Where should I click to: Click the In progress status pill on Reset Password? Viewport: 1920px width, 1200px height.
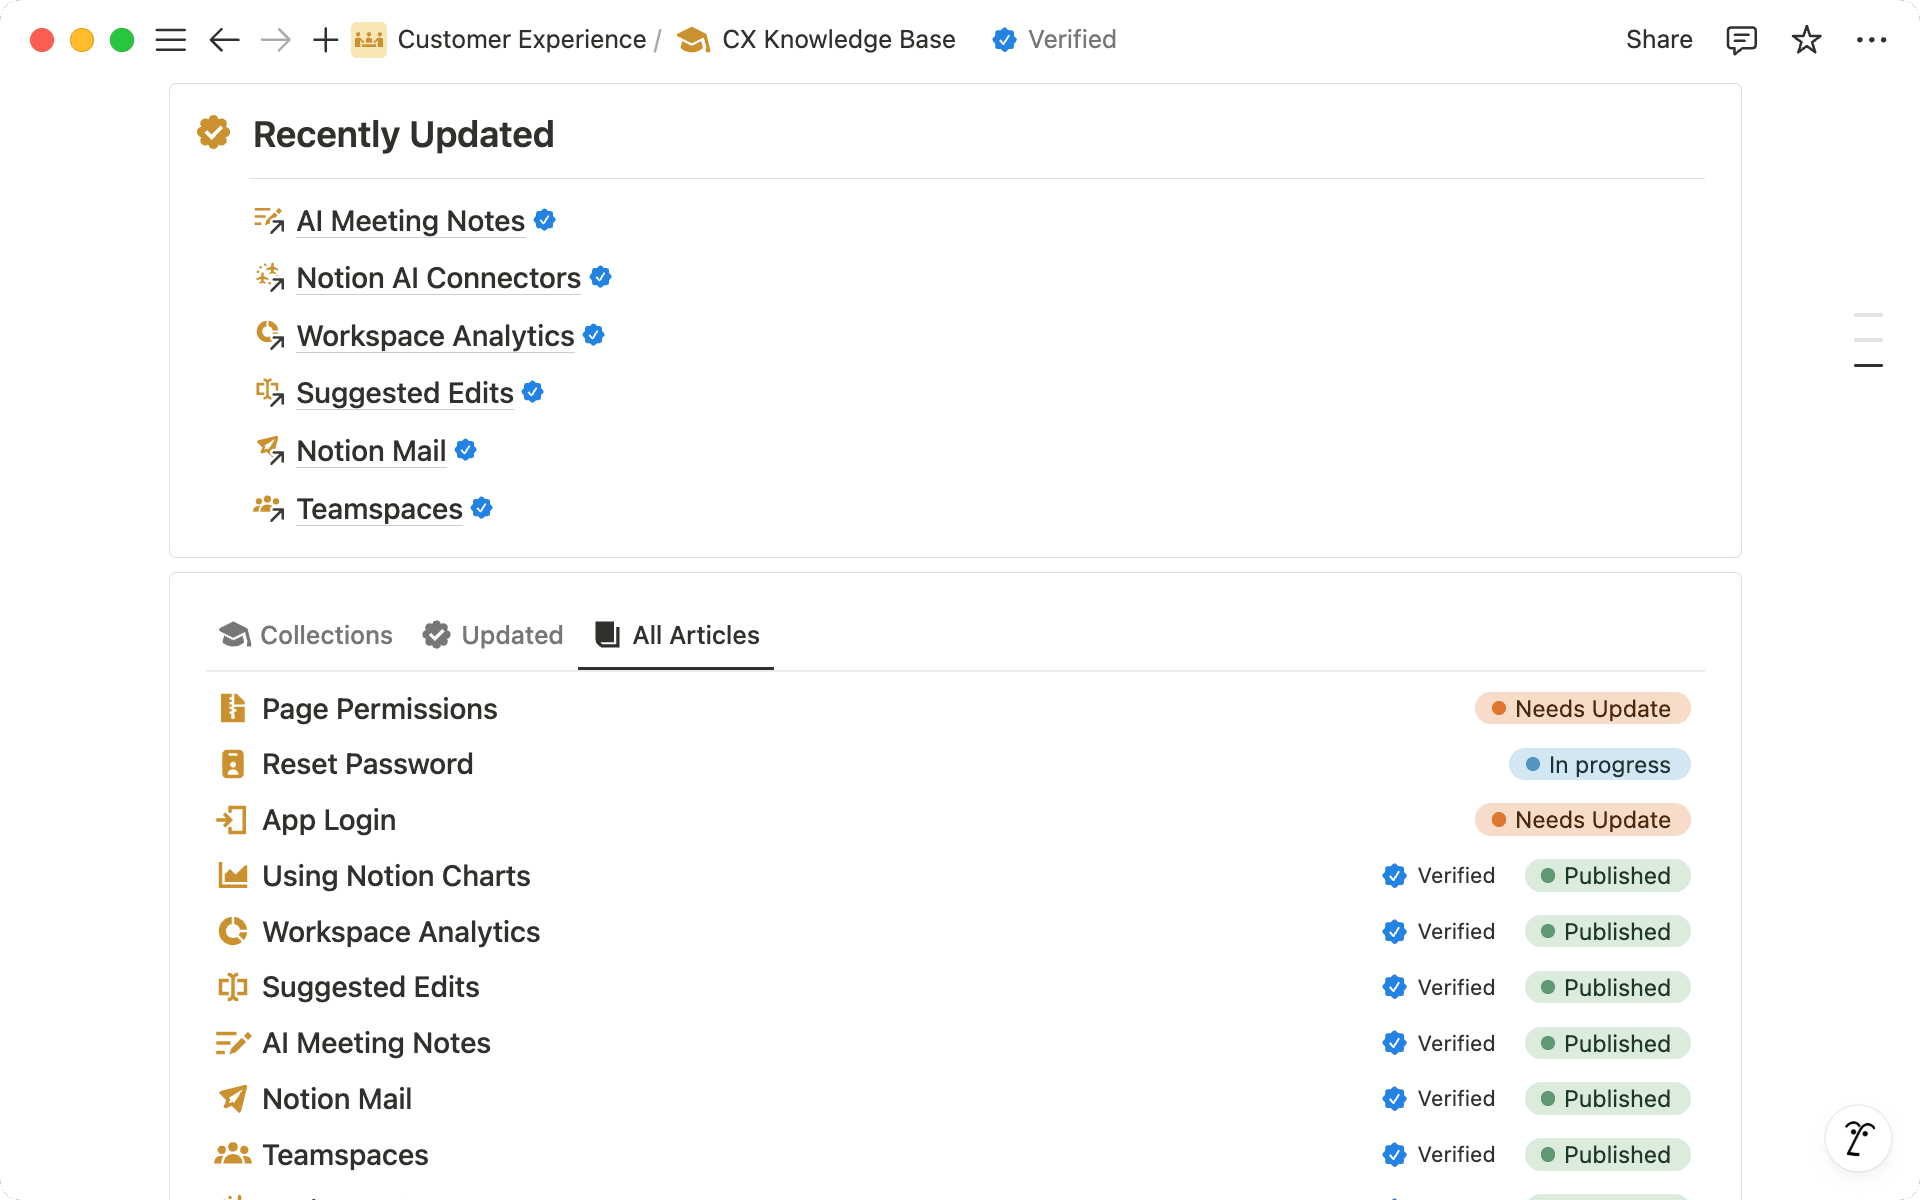tap(1598, 764)
